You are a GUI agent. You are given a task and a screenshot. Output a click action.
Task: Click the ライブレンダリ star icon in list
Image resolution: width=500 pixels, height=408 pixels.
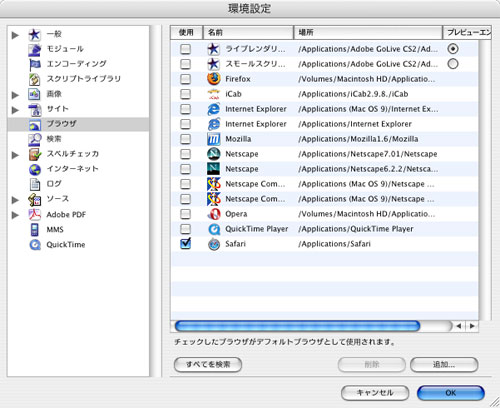tap(214, 49)
